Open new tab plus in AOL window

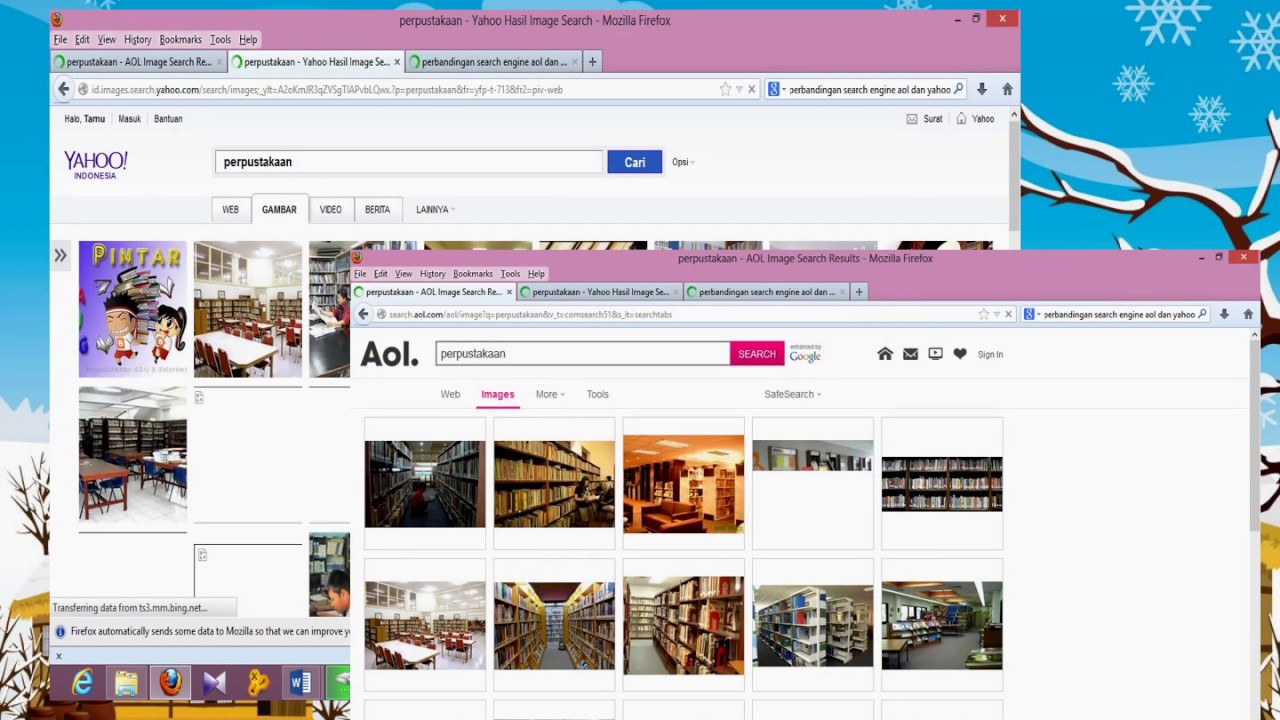859,292
